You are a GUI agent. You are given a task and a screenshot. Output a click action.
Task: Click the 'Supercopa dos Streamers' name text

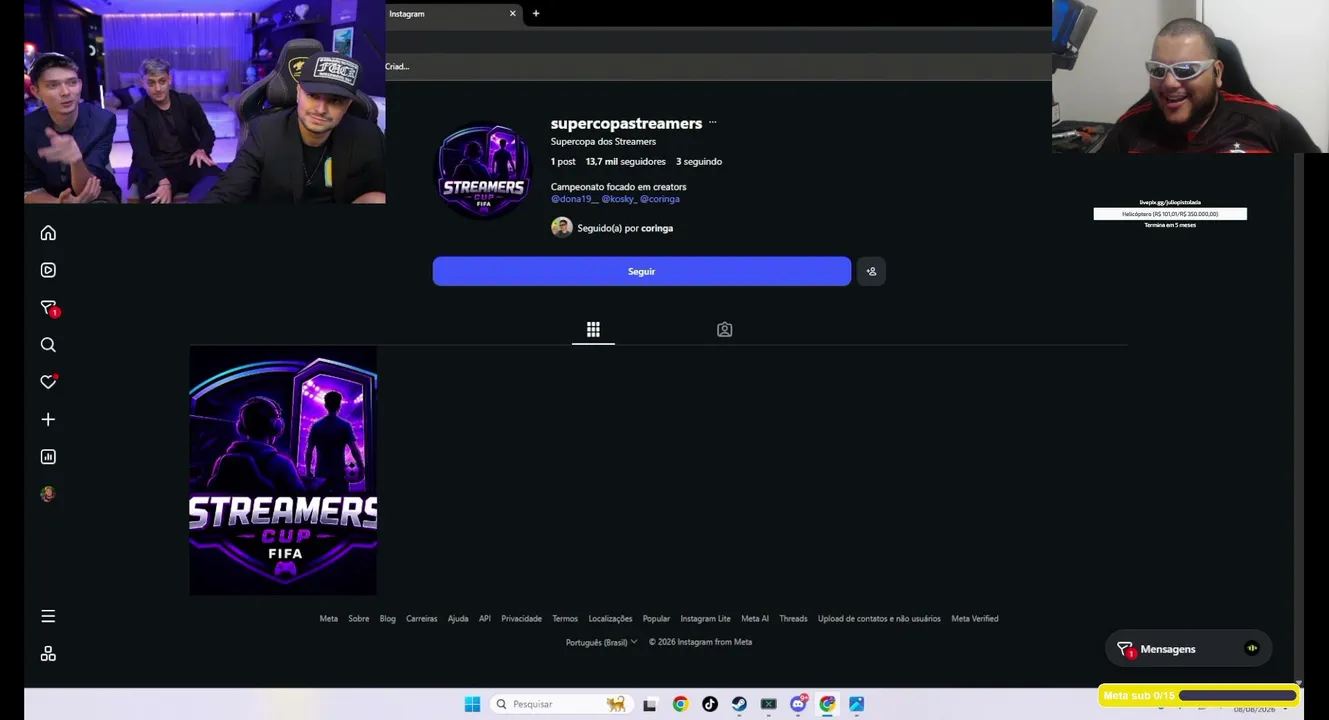tap(603, 142)
